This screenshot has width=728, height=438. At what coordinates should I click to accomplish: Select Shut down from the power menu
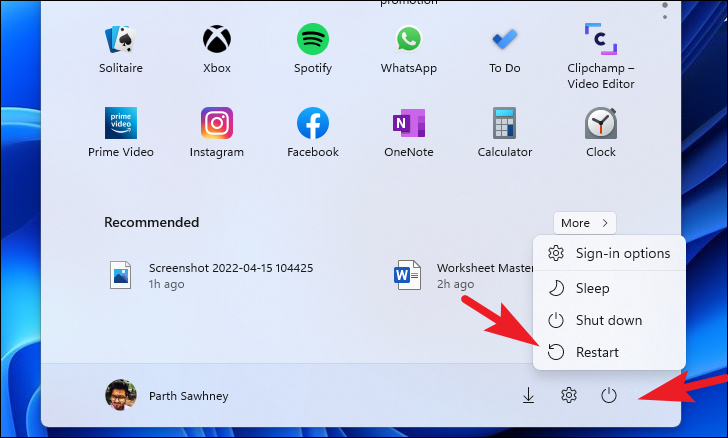[609, 320]
